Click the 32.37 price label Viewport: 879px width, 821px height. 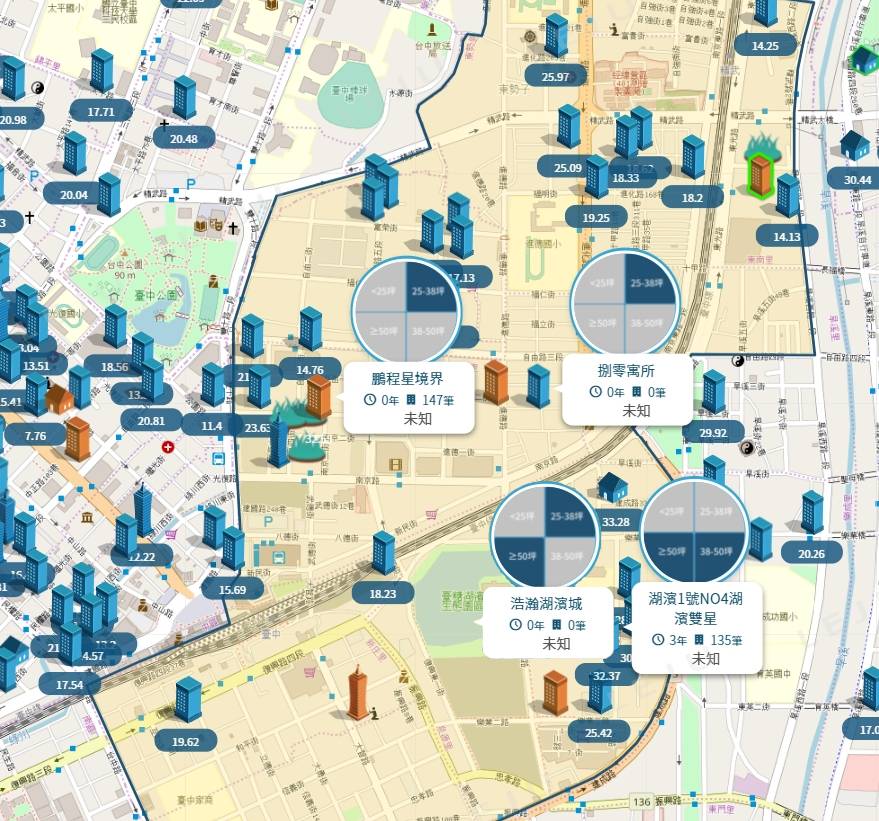[x=607, y=675]
